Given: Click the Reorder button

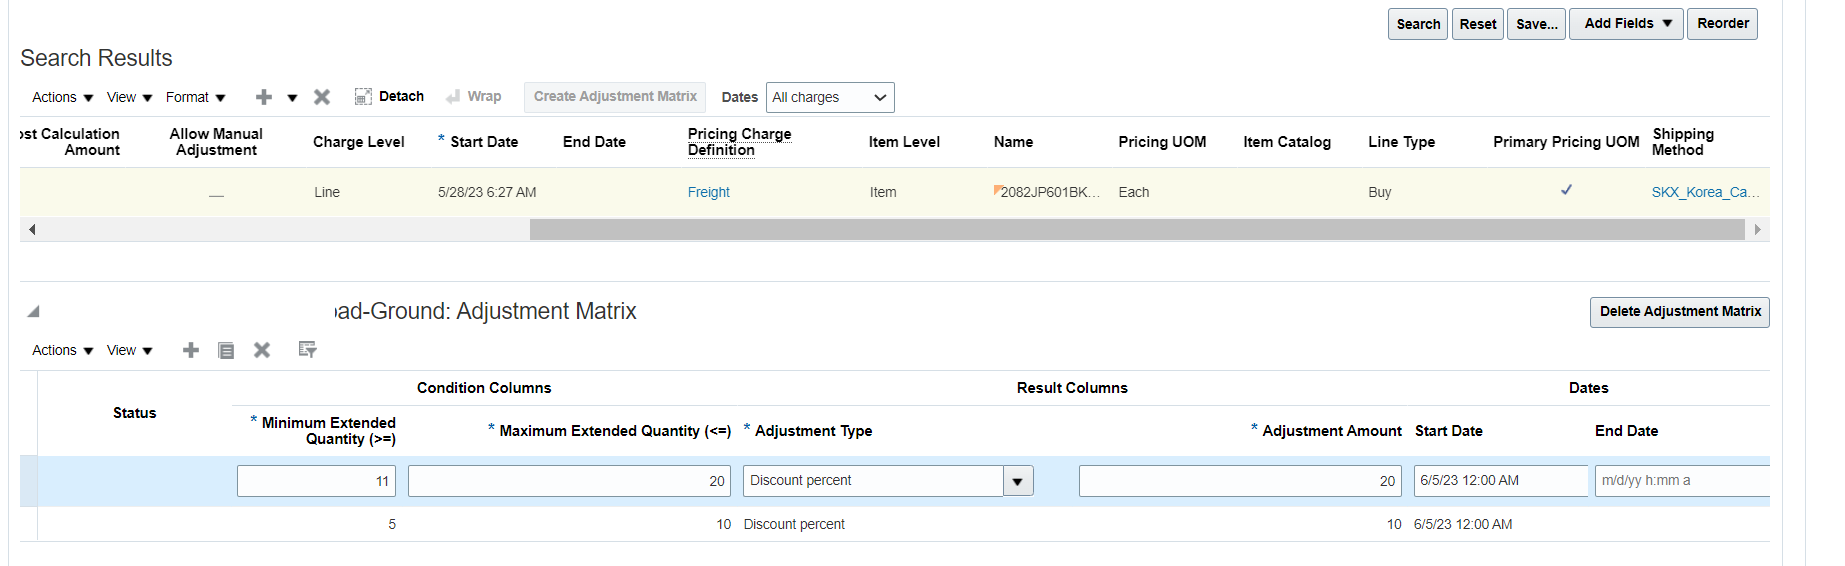Looking at the screenshot, I should coord(1723,24).
